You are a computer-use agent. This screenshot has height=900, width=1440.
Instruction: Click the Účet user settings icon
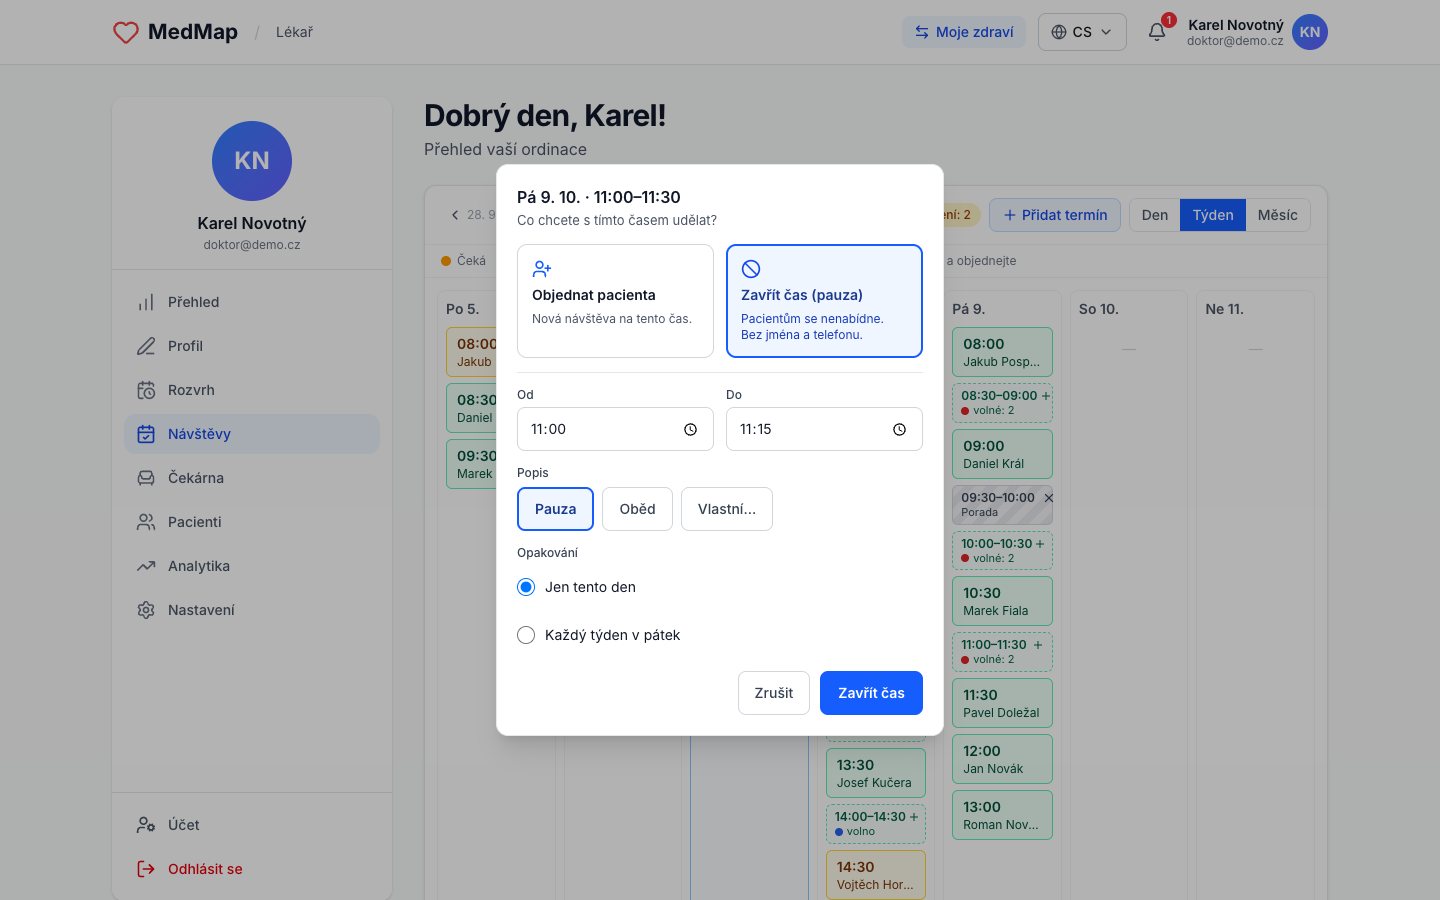tap(146, 825)
